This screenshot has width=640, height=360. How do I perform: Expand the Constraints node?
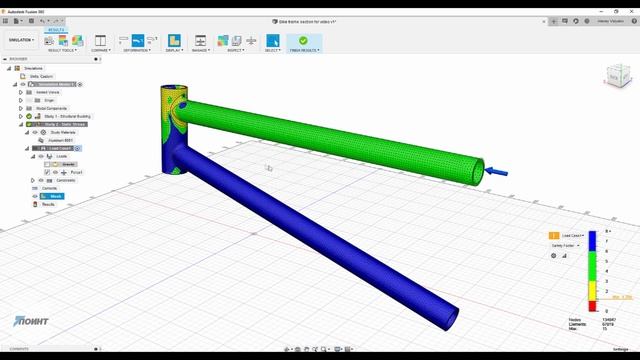[x=33, y=180]
